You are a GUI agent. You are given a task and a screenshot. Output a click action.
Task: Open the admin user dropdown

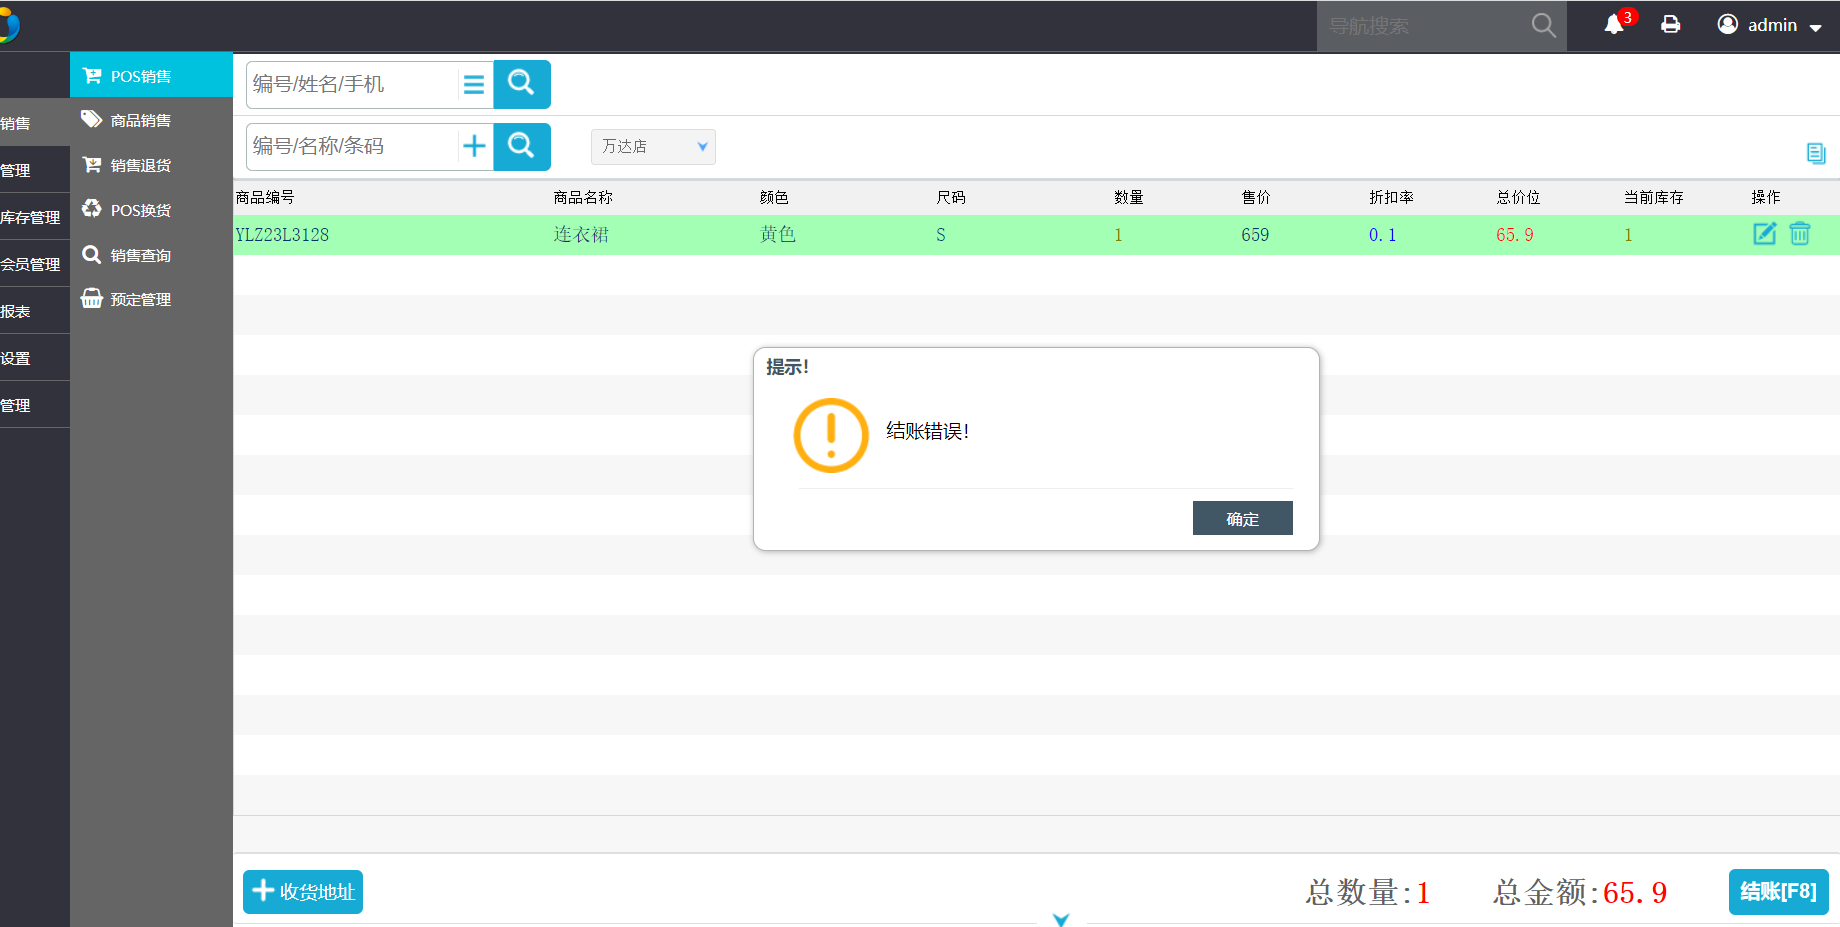1770,25
